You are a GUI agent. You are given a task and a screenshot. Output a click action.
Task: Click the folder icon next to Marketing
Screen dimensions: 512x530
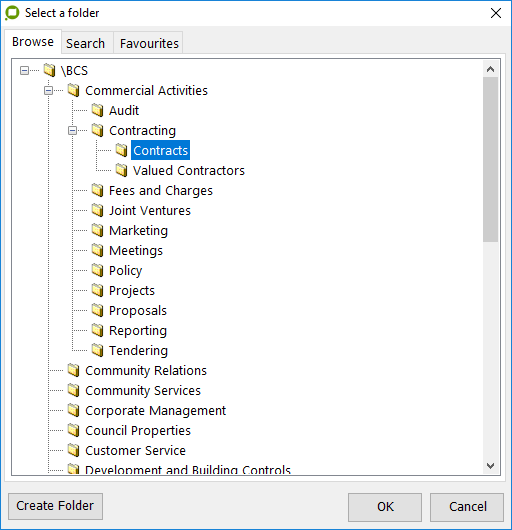click(97, 230)
